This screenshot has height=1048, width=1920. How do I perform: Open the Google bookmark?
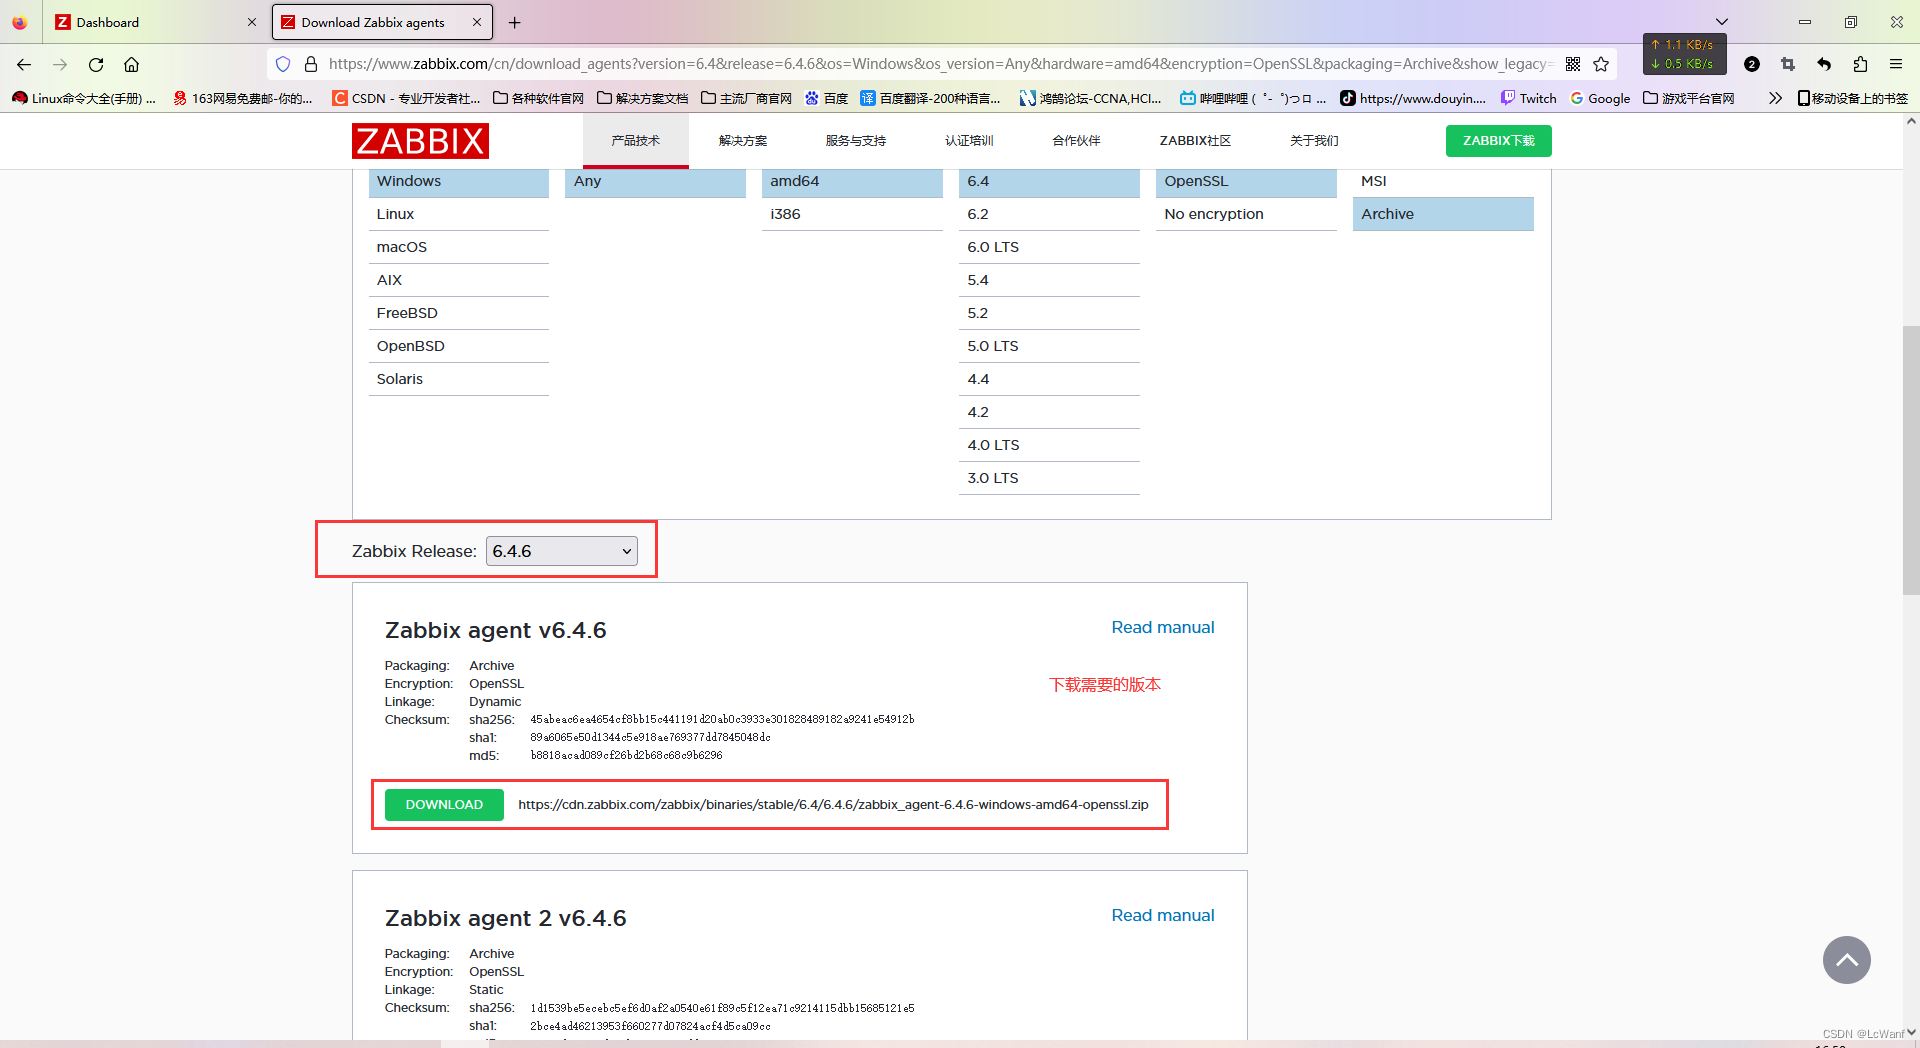(x=1600, y=98)
